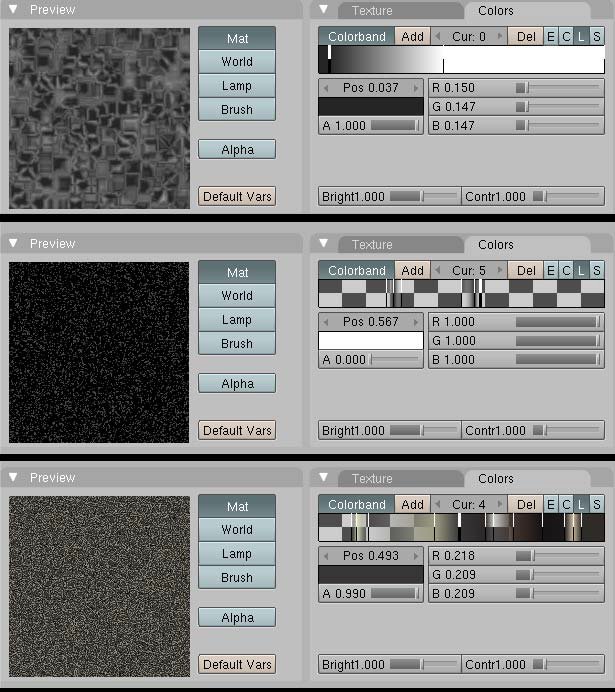Increase Pos 0.493 with right arrow
This screenshot has height=692, width=615.
tap(416, 556)
